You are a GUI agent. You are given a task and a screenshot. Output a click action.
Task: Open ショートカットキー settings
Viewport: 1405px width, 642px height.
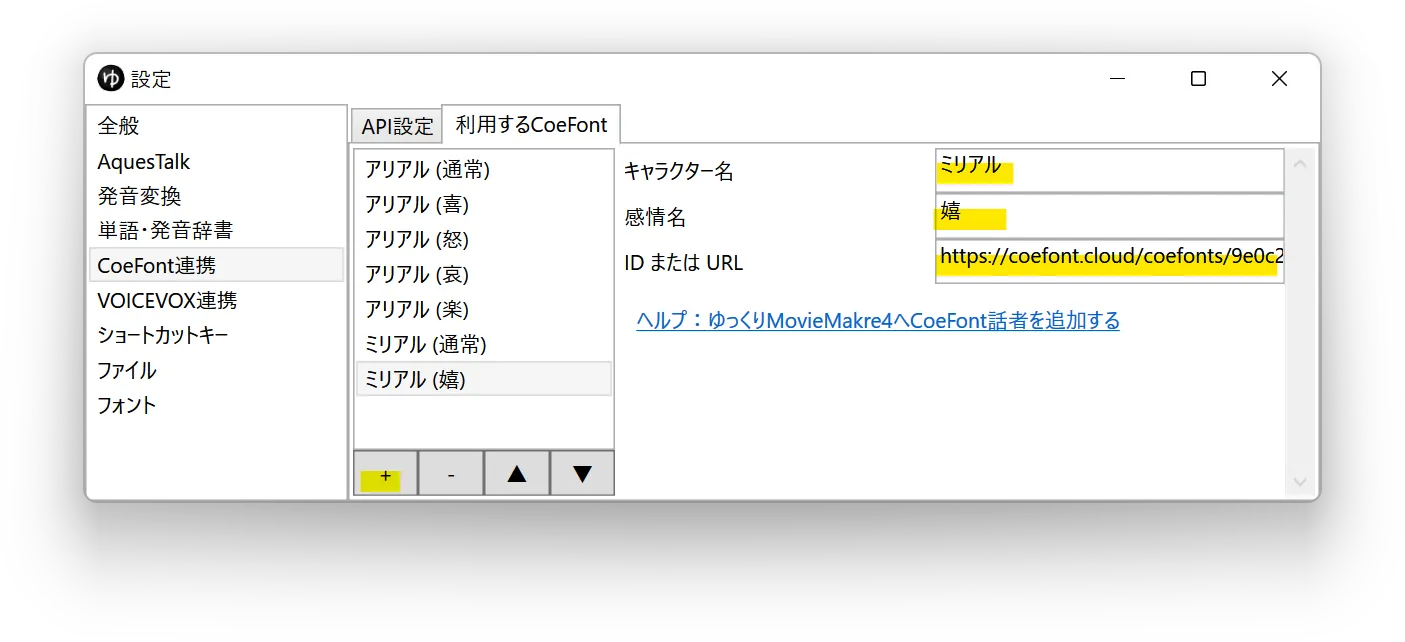click(x=216, y=335)
